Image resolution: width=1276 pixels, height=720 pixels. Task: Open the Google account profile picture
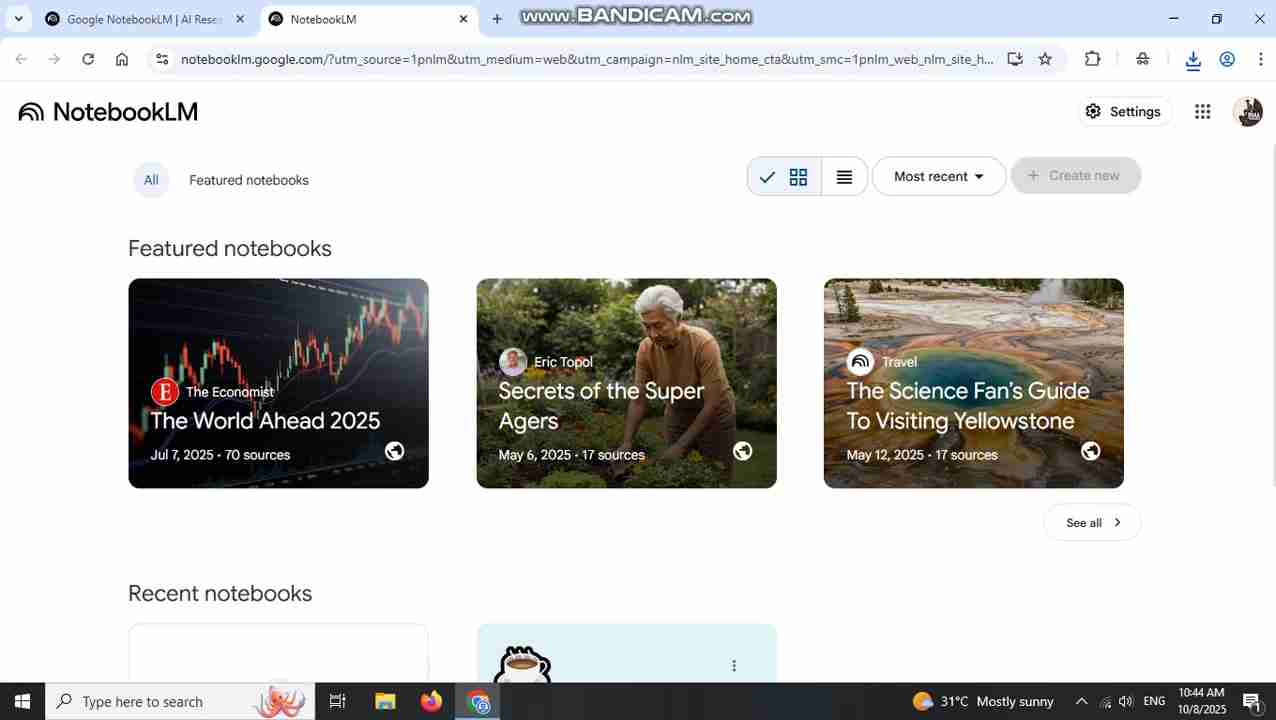tap(1248, 112)
